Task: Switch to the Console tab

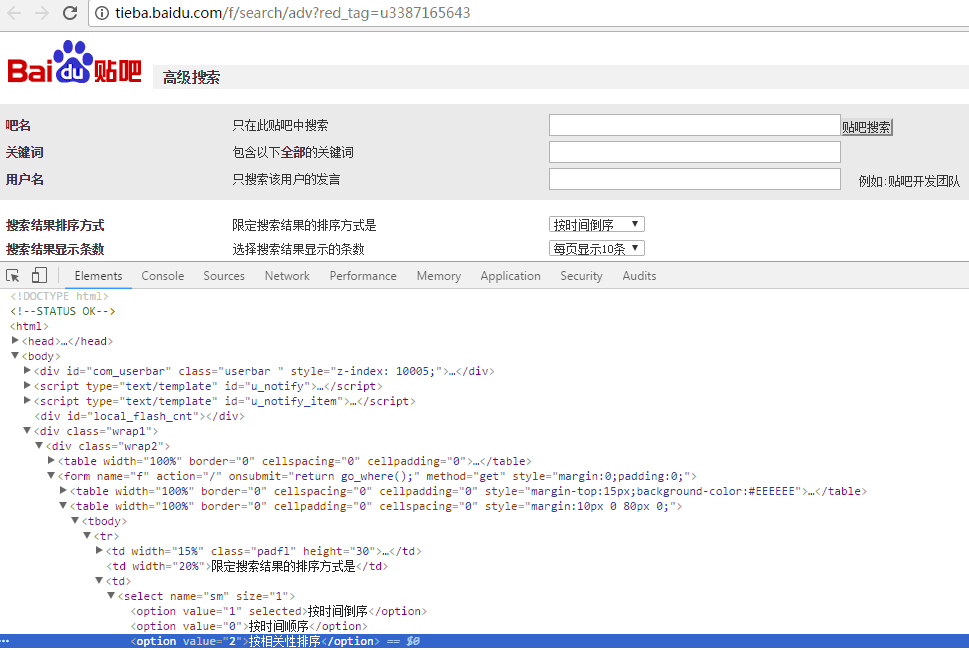Action: coord(163,276)
